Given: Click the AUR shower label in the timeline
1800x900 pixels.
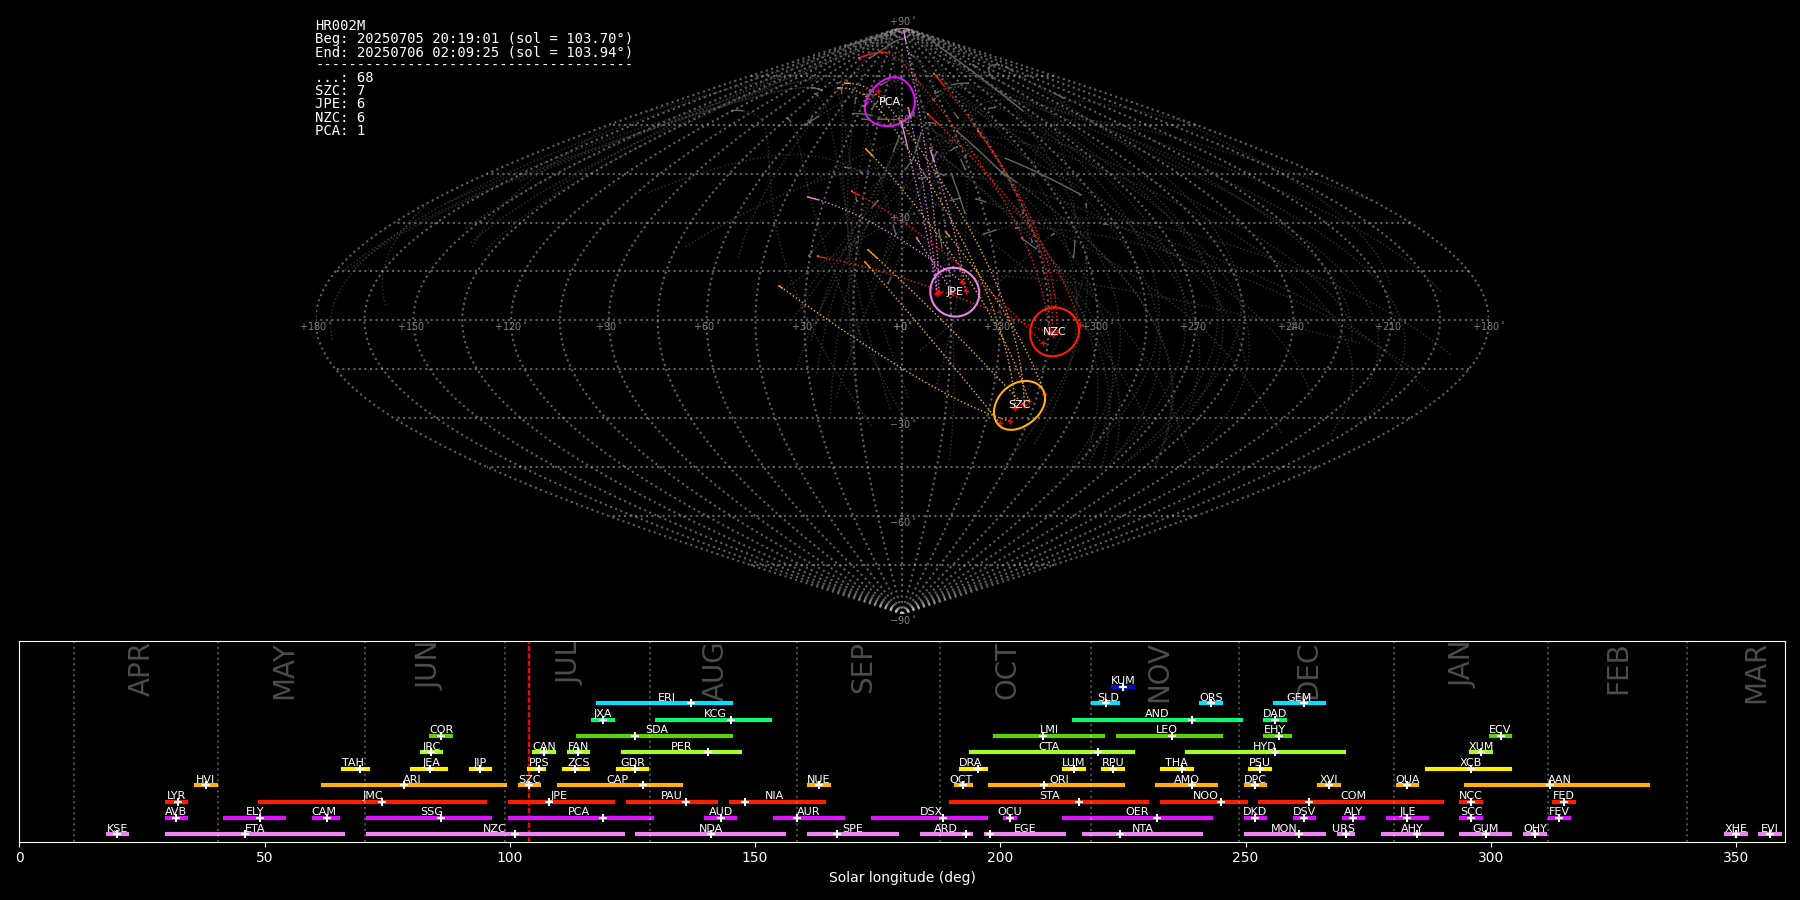Looking at the screenshot, I should tap(808, 812).
